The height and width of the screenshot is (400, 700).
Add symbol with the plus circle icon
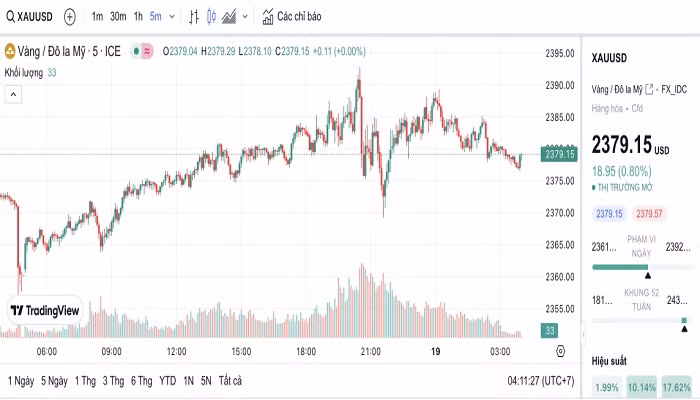[70, 17]
